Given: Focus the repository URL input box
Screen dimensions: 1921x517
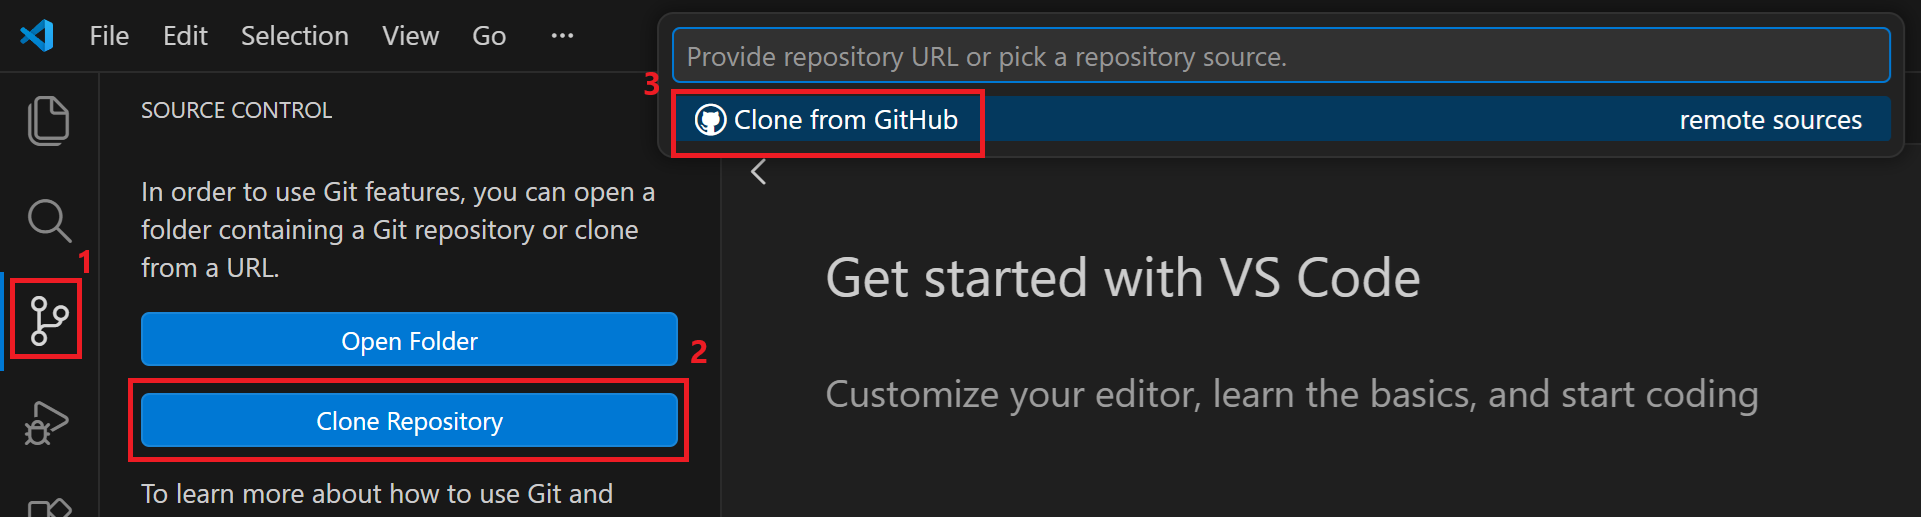Looking at the screenshot, I should click(x=1280, y=56).
